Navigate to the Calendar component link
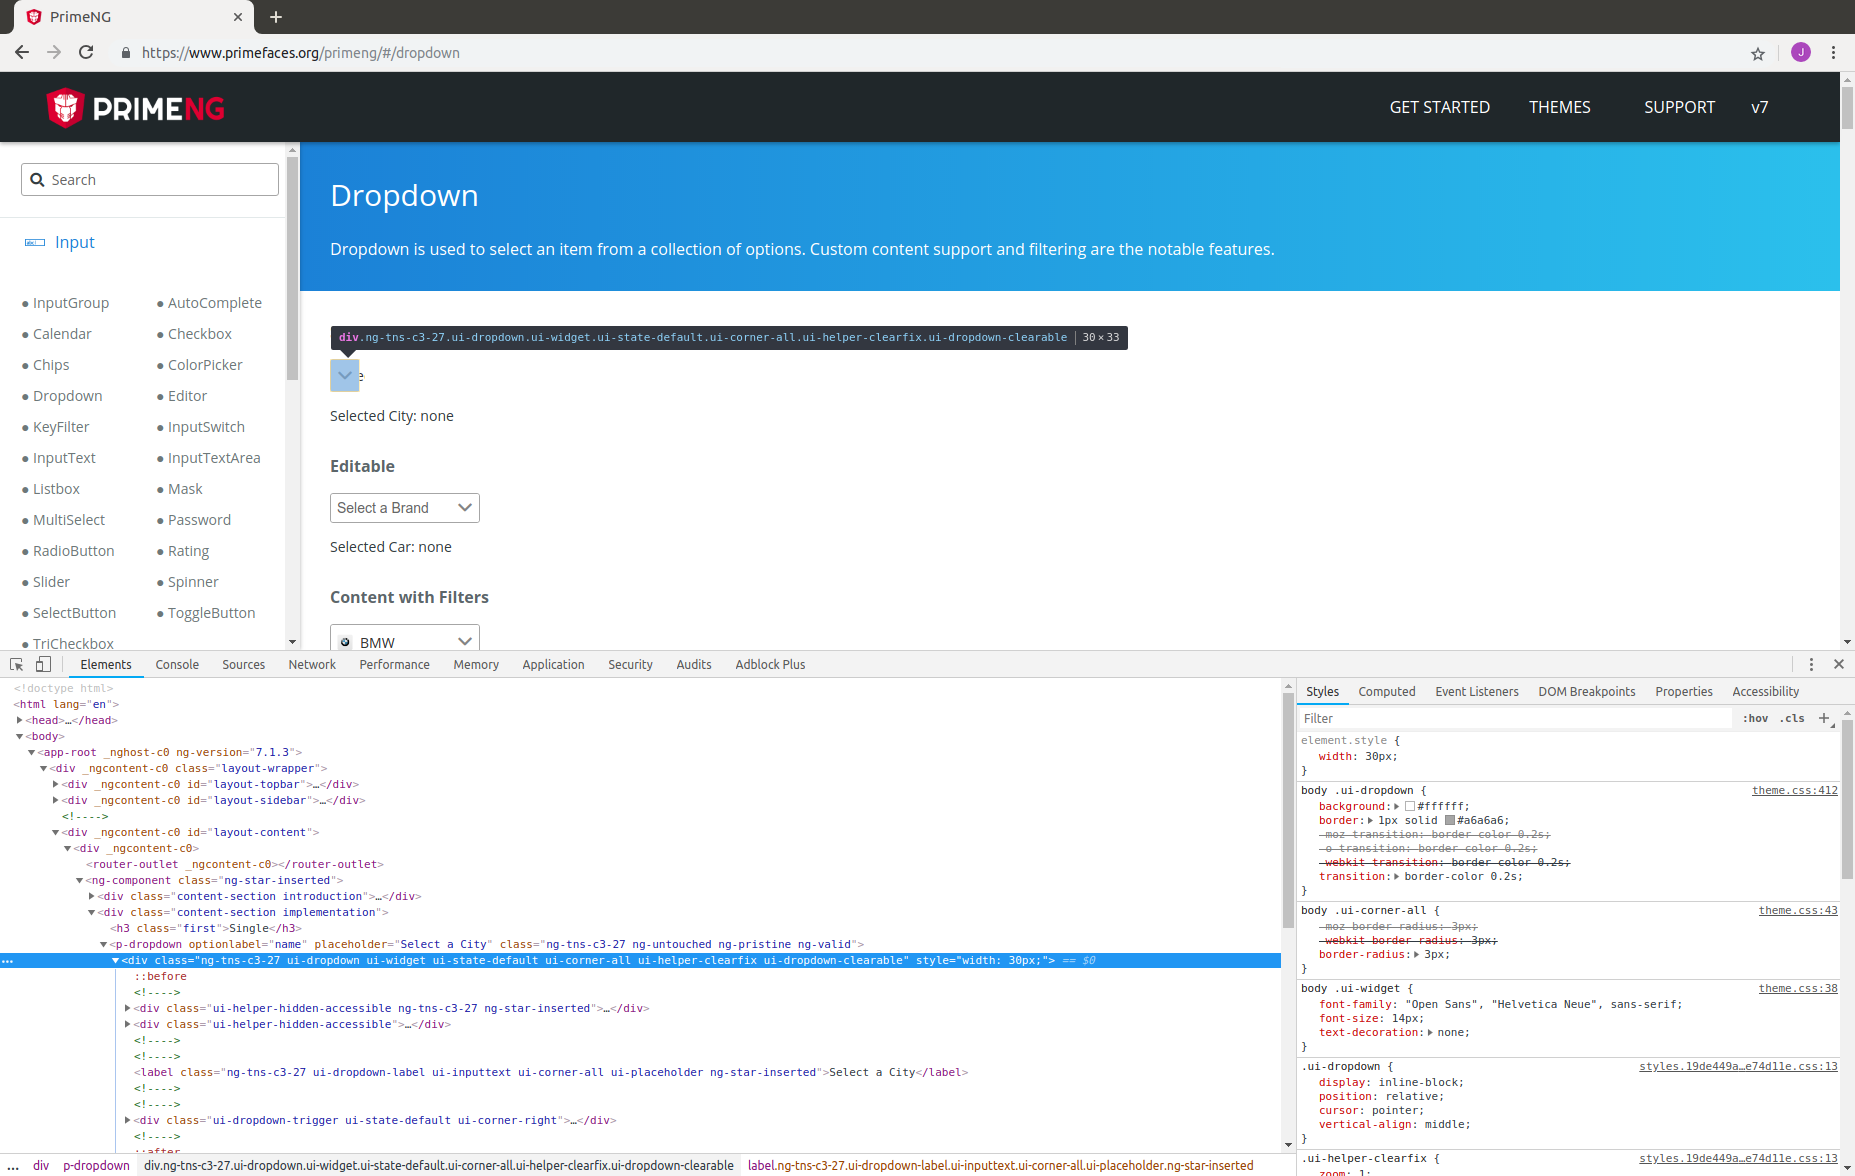The height and width of the screenshot is (1176, 1855). 62,334
